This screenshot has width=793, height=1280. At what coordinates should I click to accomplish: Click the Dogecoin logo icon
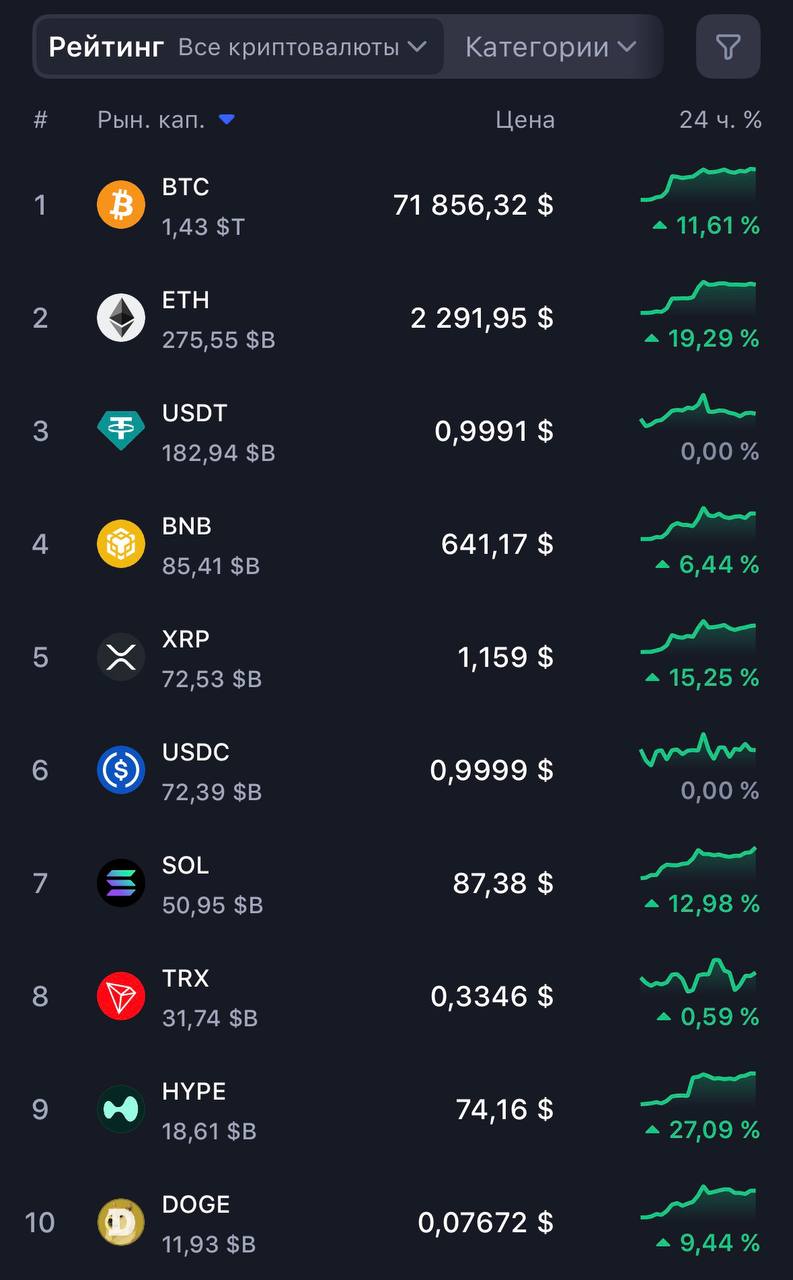pos(121,1222)
